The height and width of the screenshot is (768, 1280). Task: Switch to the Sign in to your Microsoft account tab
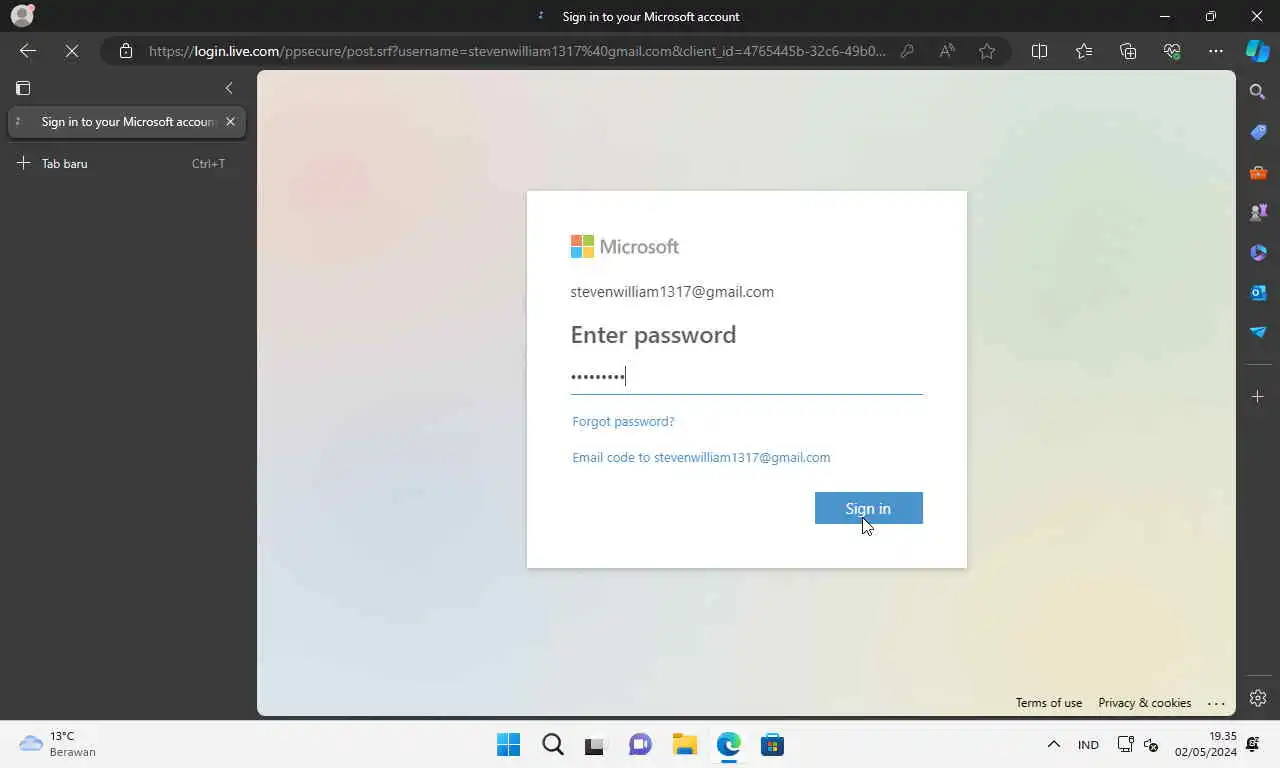pos(127,122)
